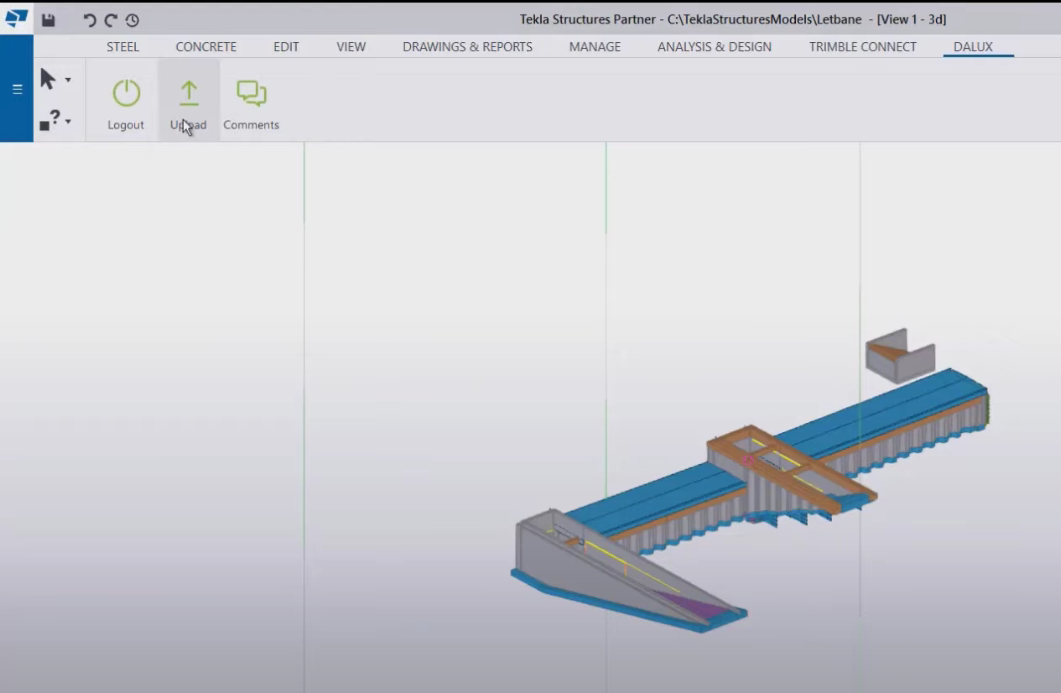1061x693 pixels.
Task: Open the undo history clock icon
Action: click(x=132, y=20)
